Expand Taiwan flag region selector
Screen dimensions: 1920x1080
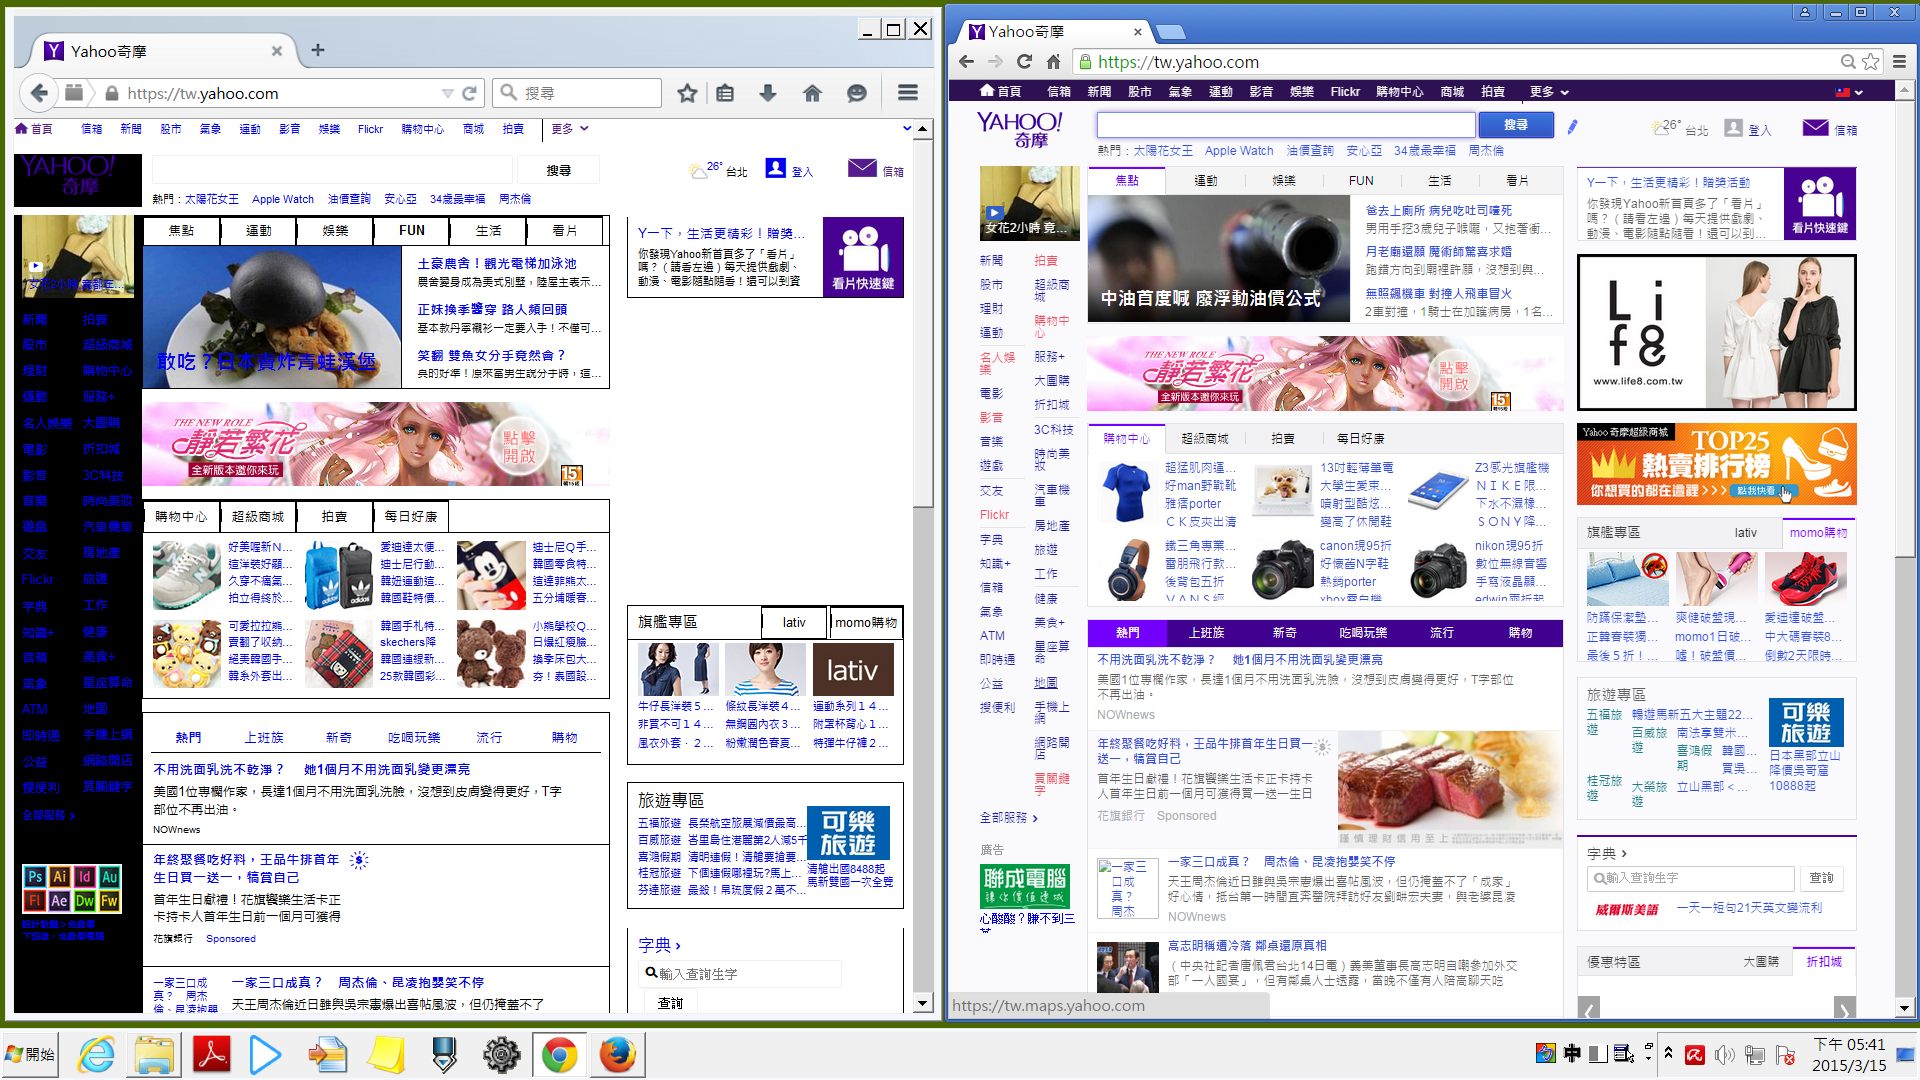[x=1849, y=91]
